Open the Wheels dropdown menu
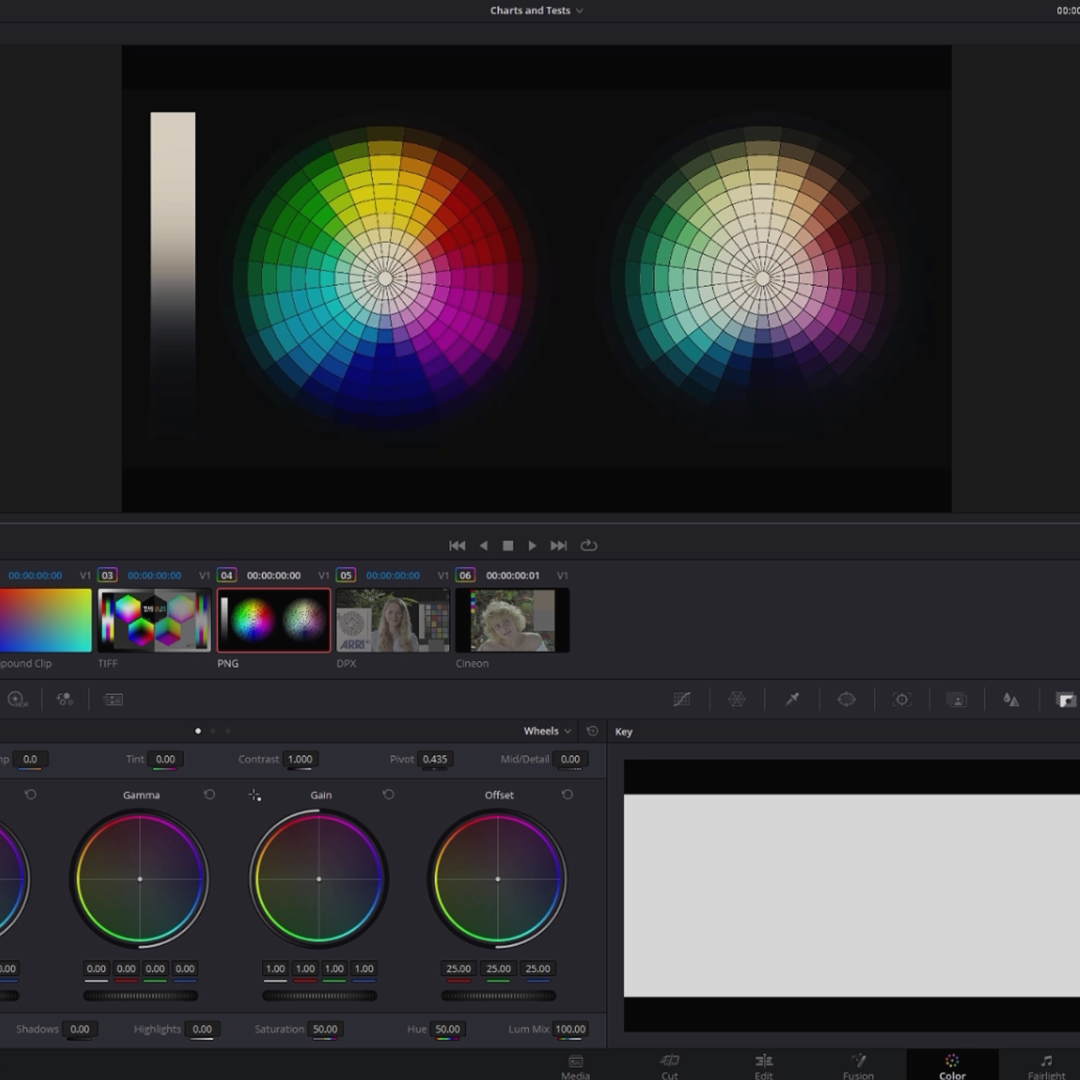This screenshot has height=1080, width=1080. (546, 731)
